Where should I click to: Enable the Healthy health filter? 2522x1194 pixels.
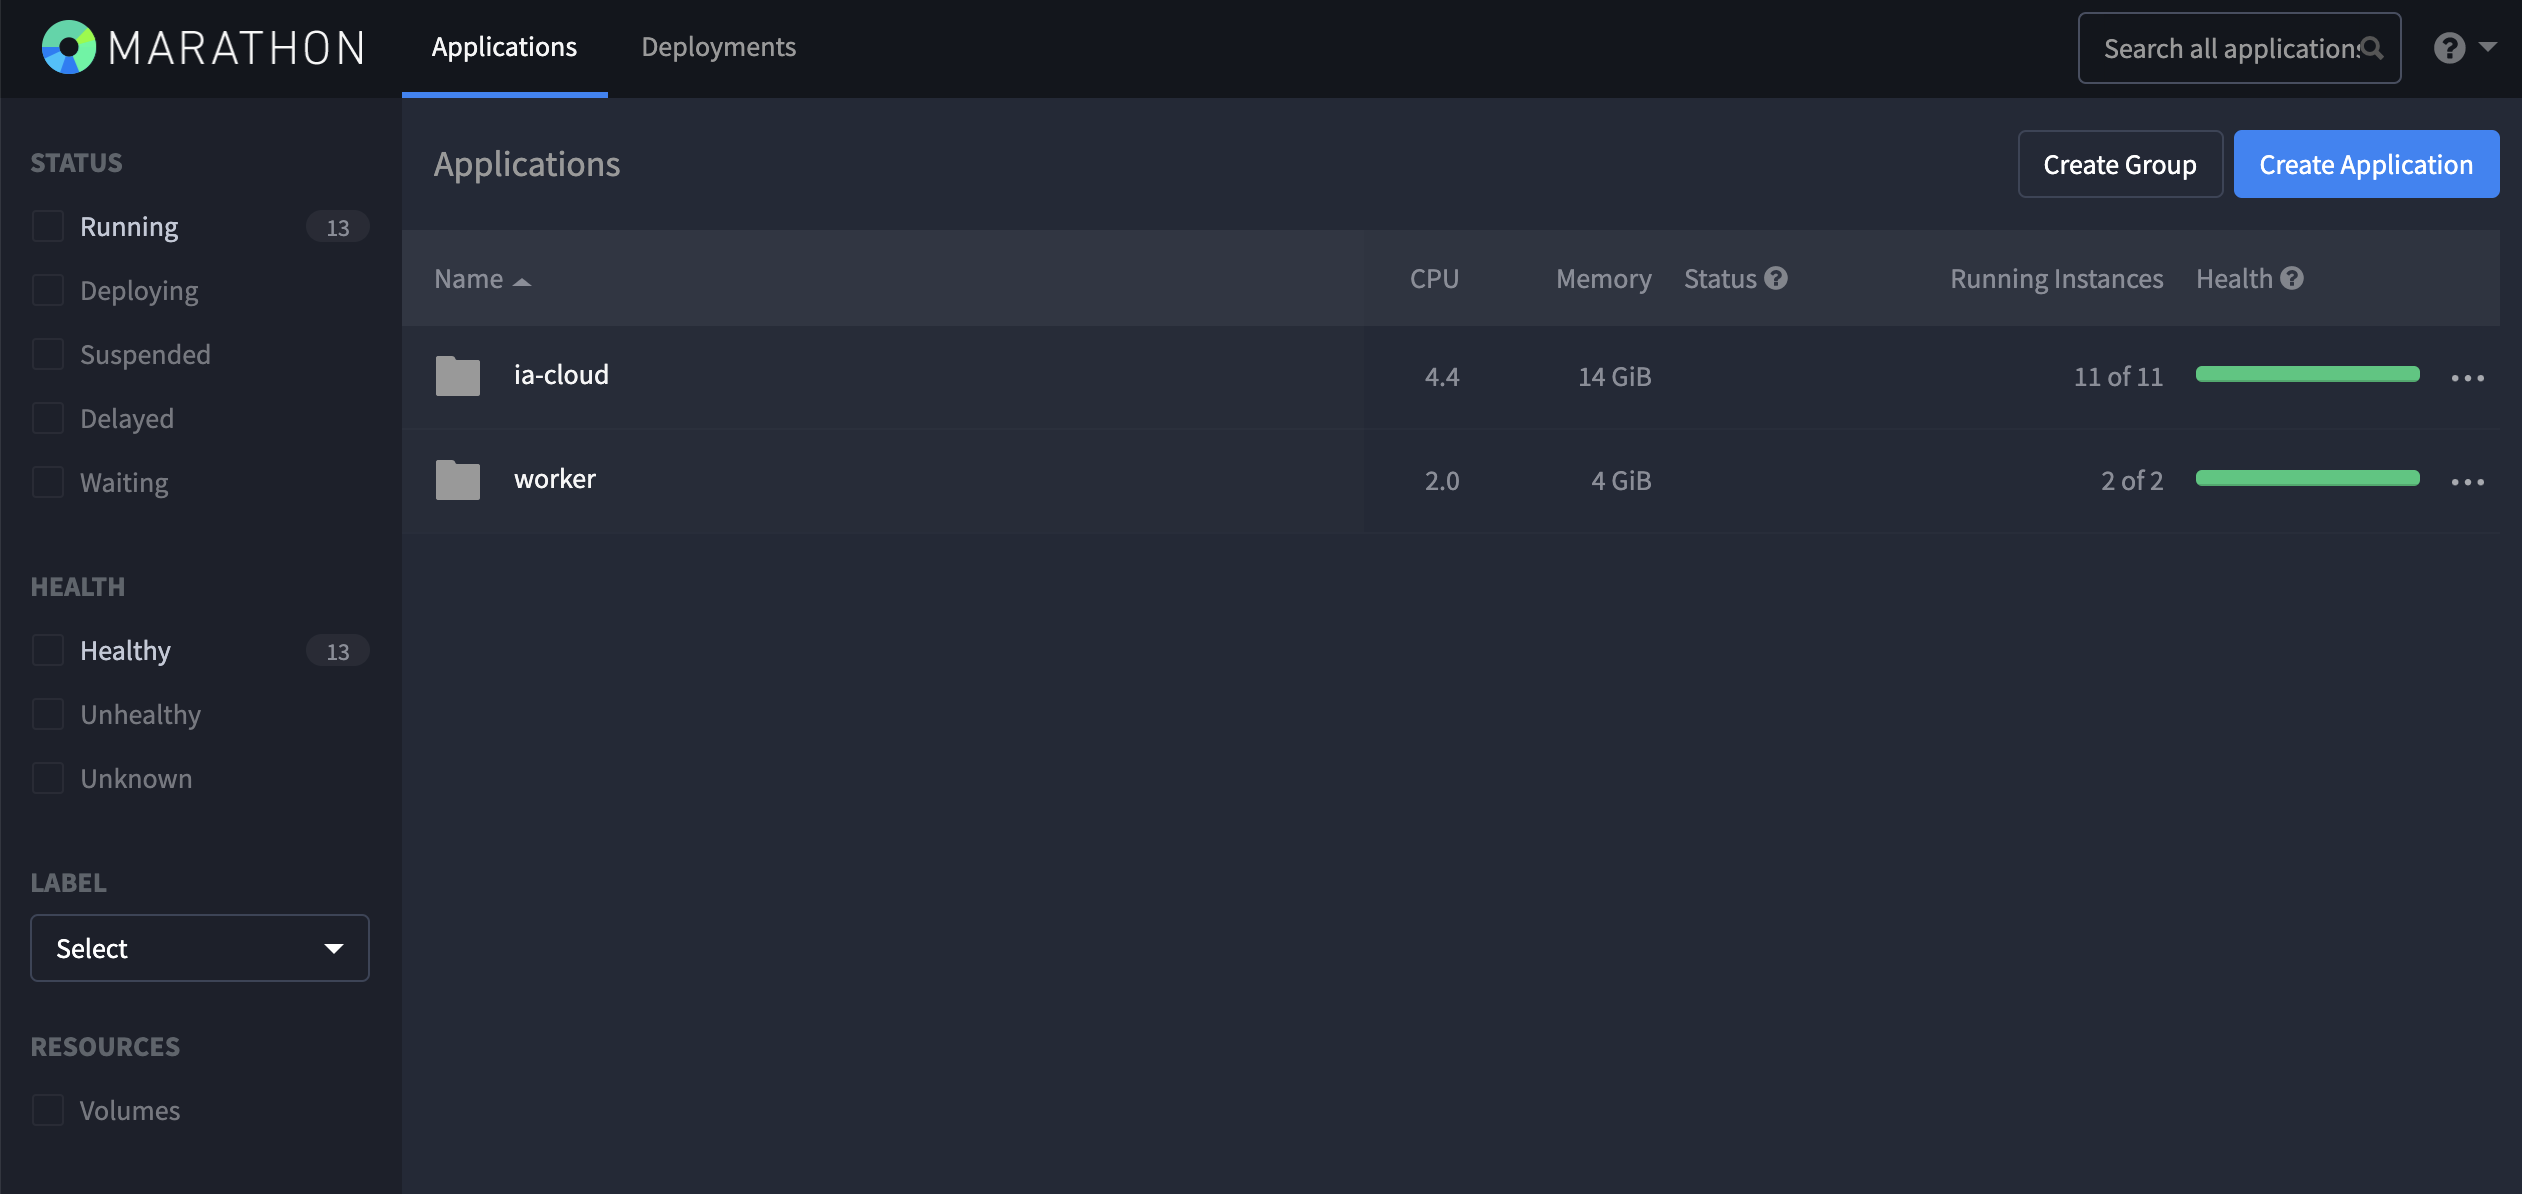(x=48, y=650)
